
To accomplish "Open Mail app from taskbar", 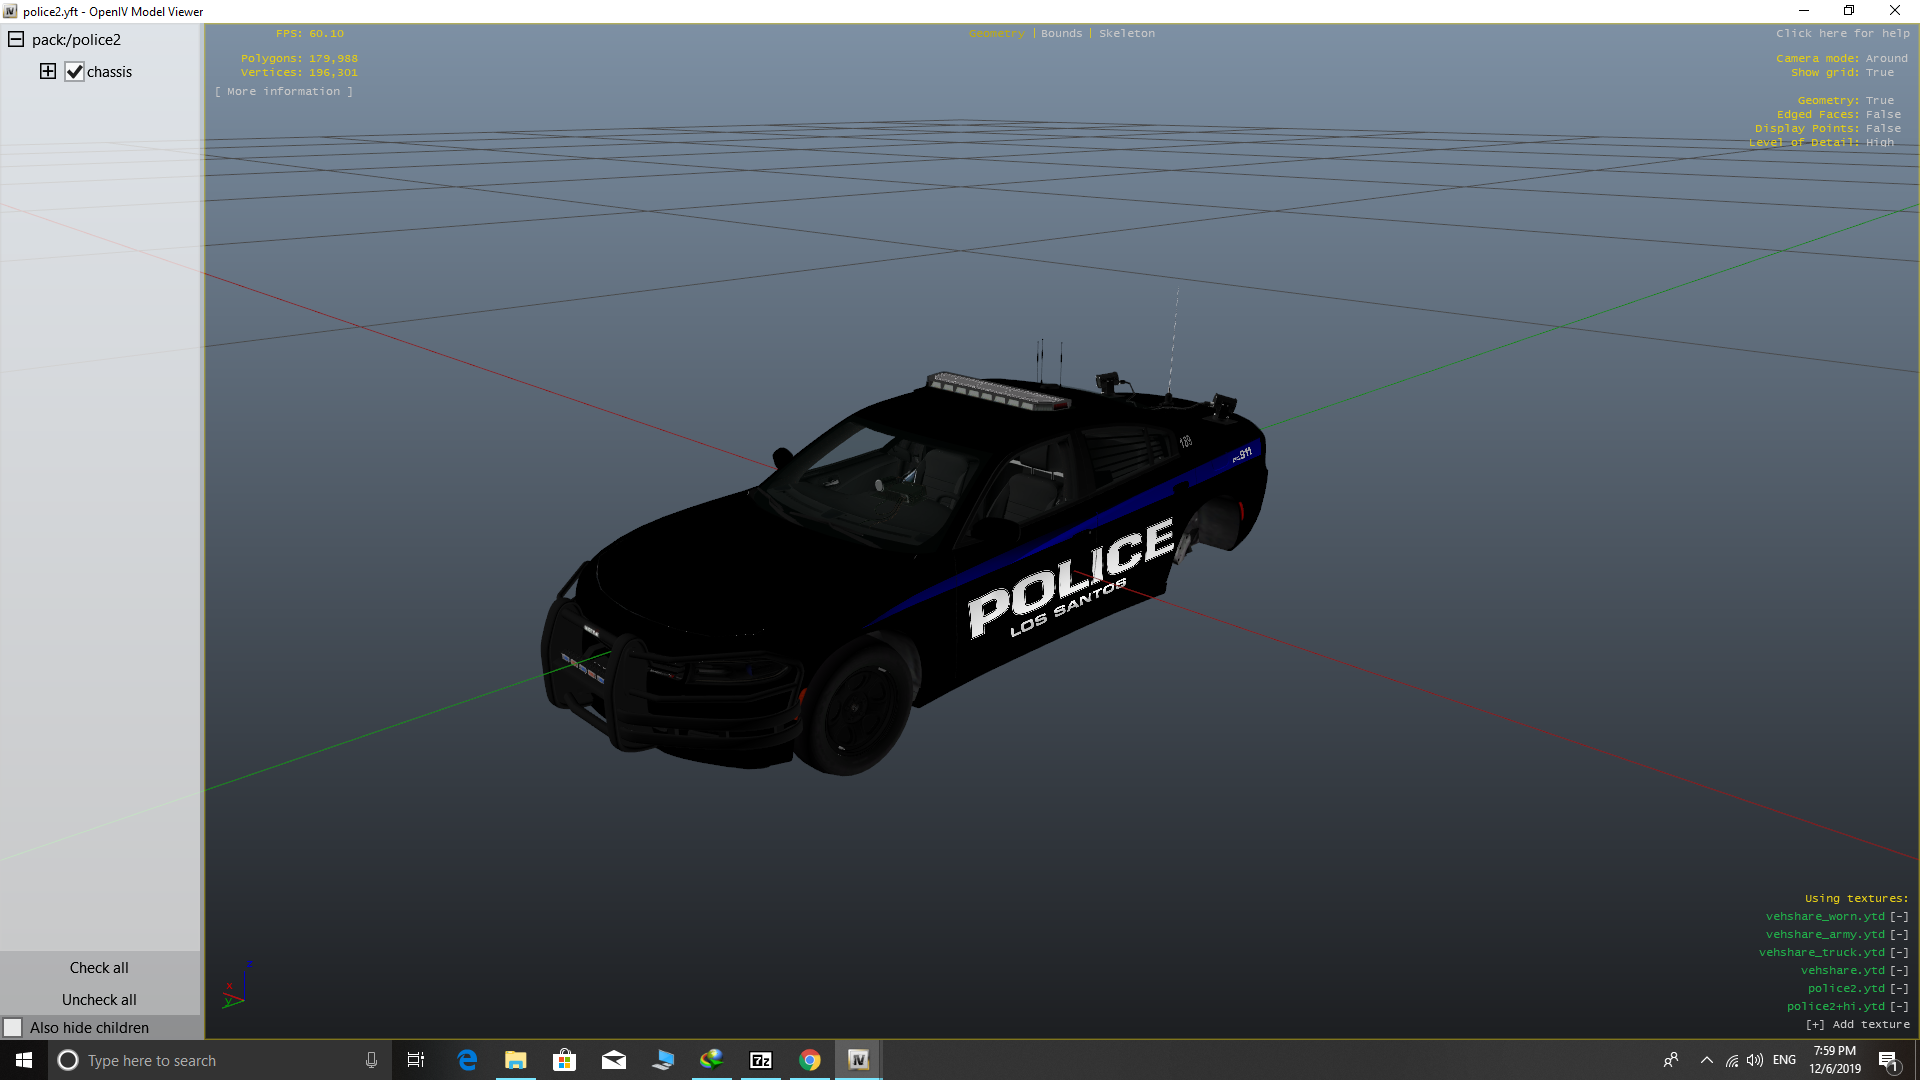I will [x=613, y=1060].
